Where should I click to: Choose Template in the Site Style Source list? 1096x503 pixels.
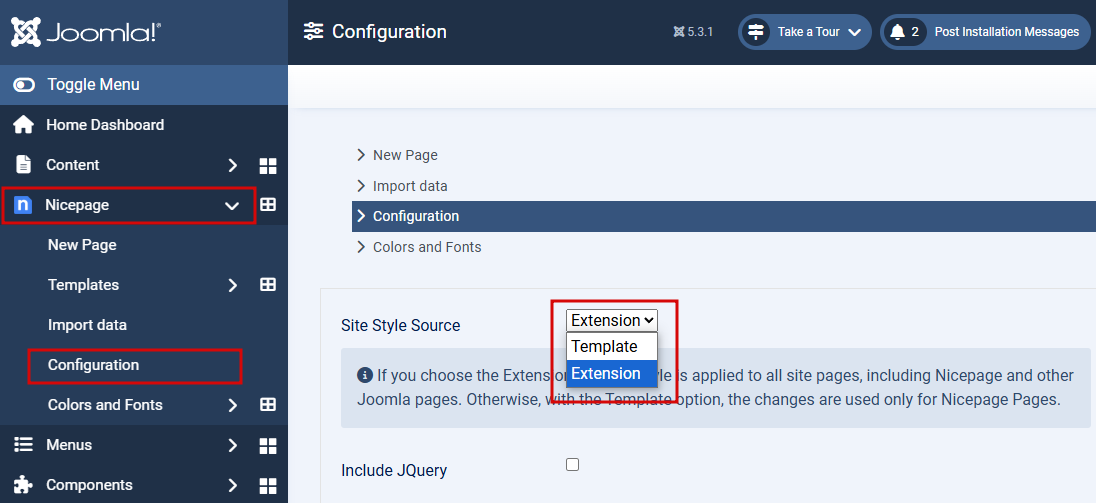[612, 347]
